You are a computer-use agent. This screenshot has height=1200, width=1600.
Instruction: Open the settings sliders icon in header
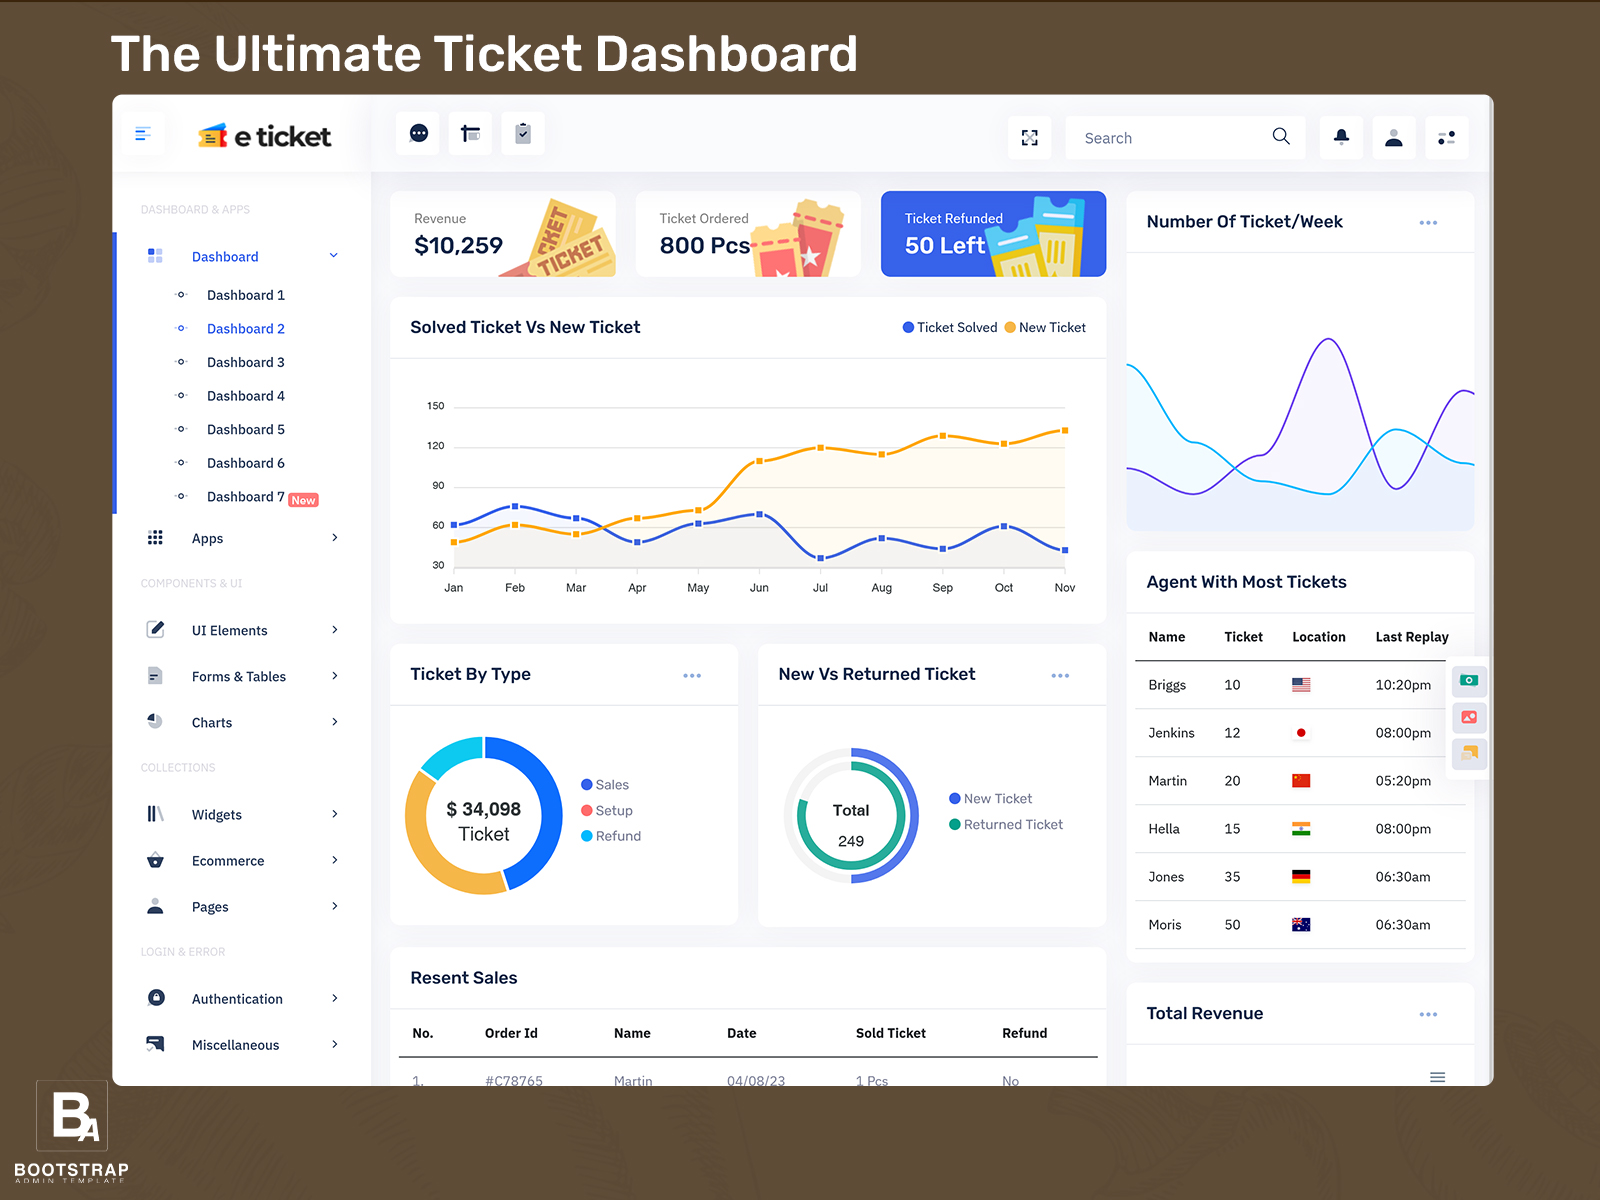point(1446,138)
